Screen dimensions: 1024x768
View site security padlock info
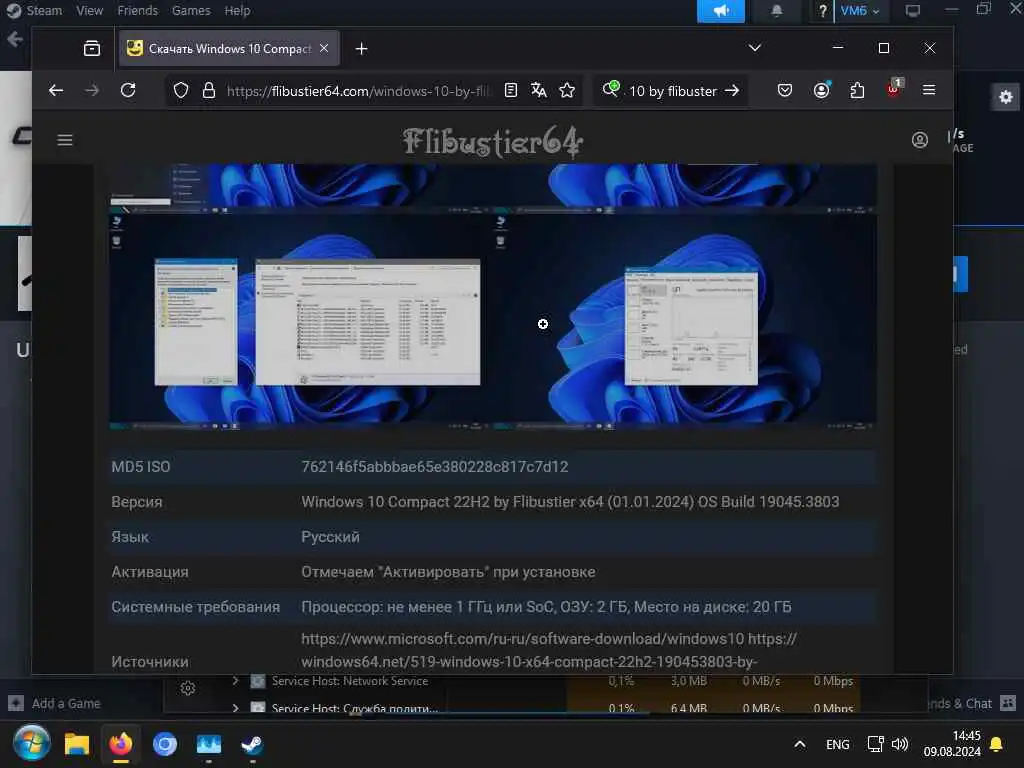(x=209, y=90)
